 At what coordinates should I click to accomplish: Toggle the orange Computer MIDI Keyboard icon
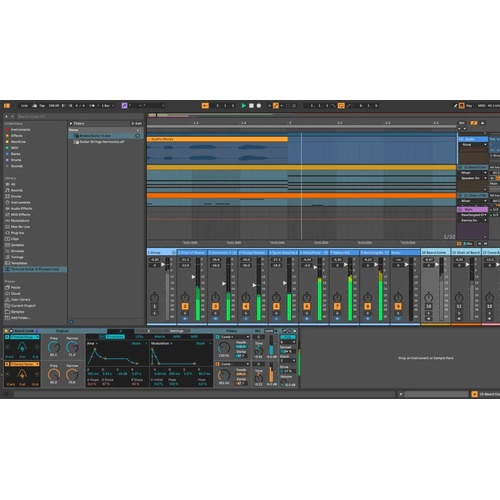point(462,106)
